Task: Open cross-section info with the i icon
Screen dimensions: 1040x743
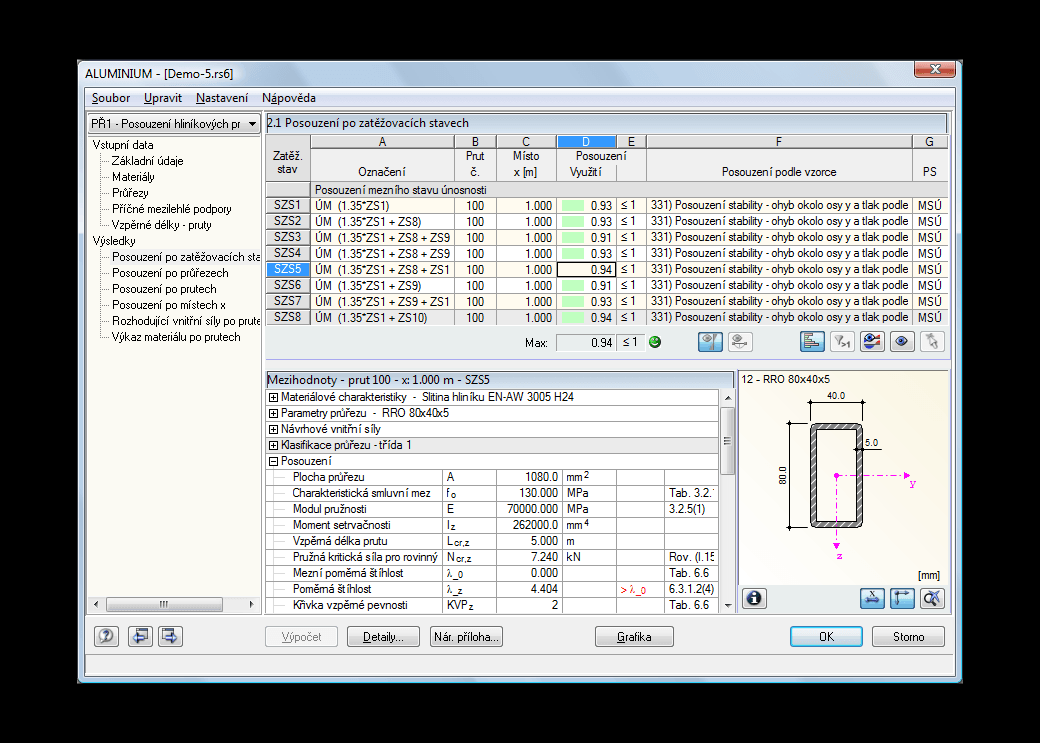Action: pyautogui.click(x=754, y=598)
